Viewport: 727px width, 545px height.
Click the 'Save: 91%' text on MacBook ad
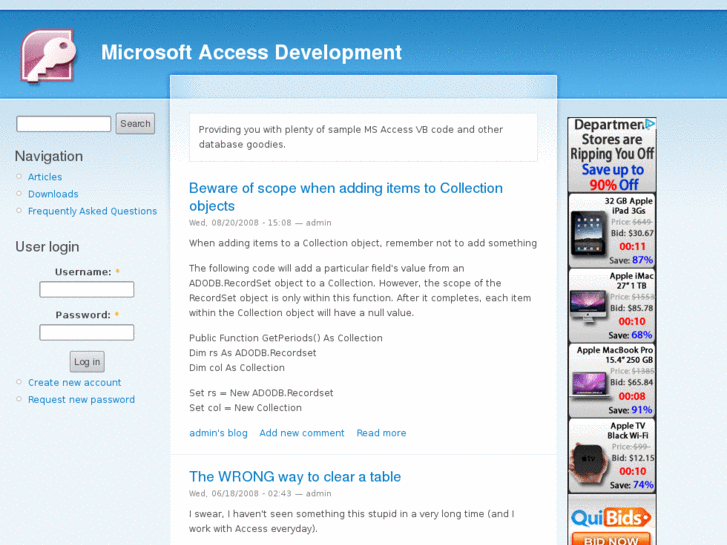pyautogui.click(x=630, y=410)
